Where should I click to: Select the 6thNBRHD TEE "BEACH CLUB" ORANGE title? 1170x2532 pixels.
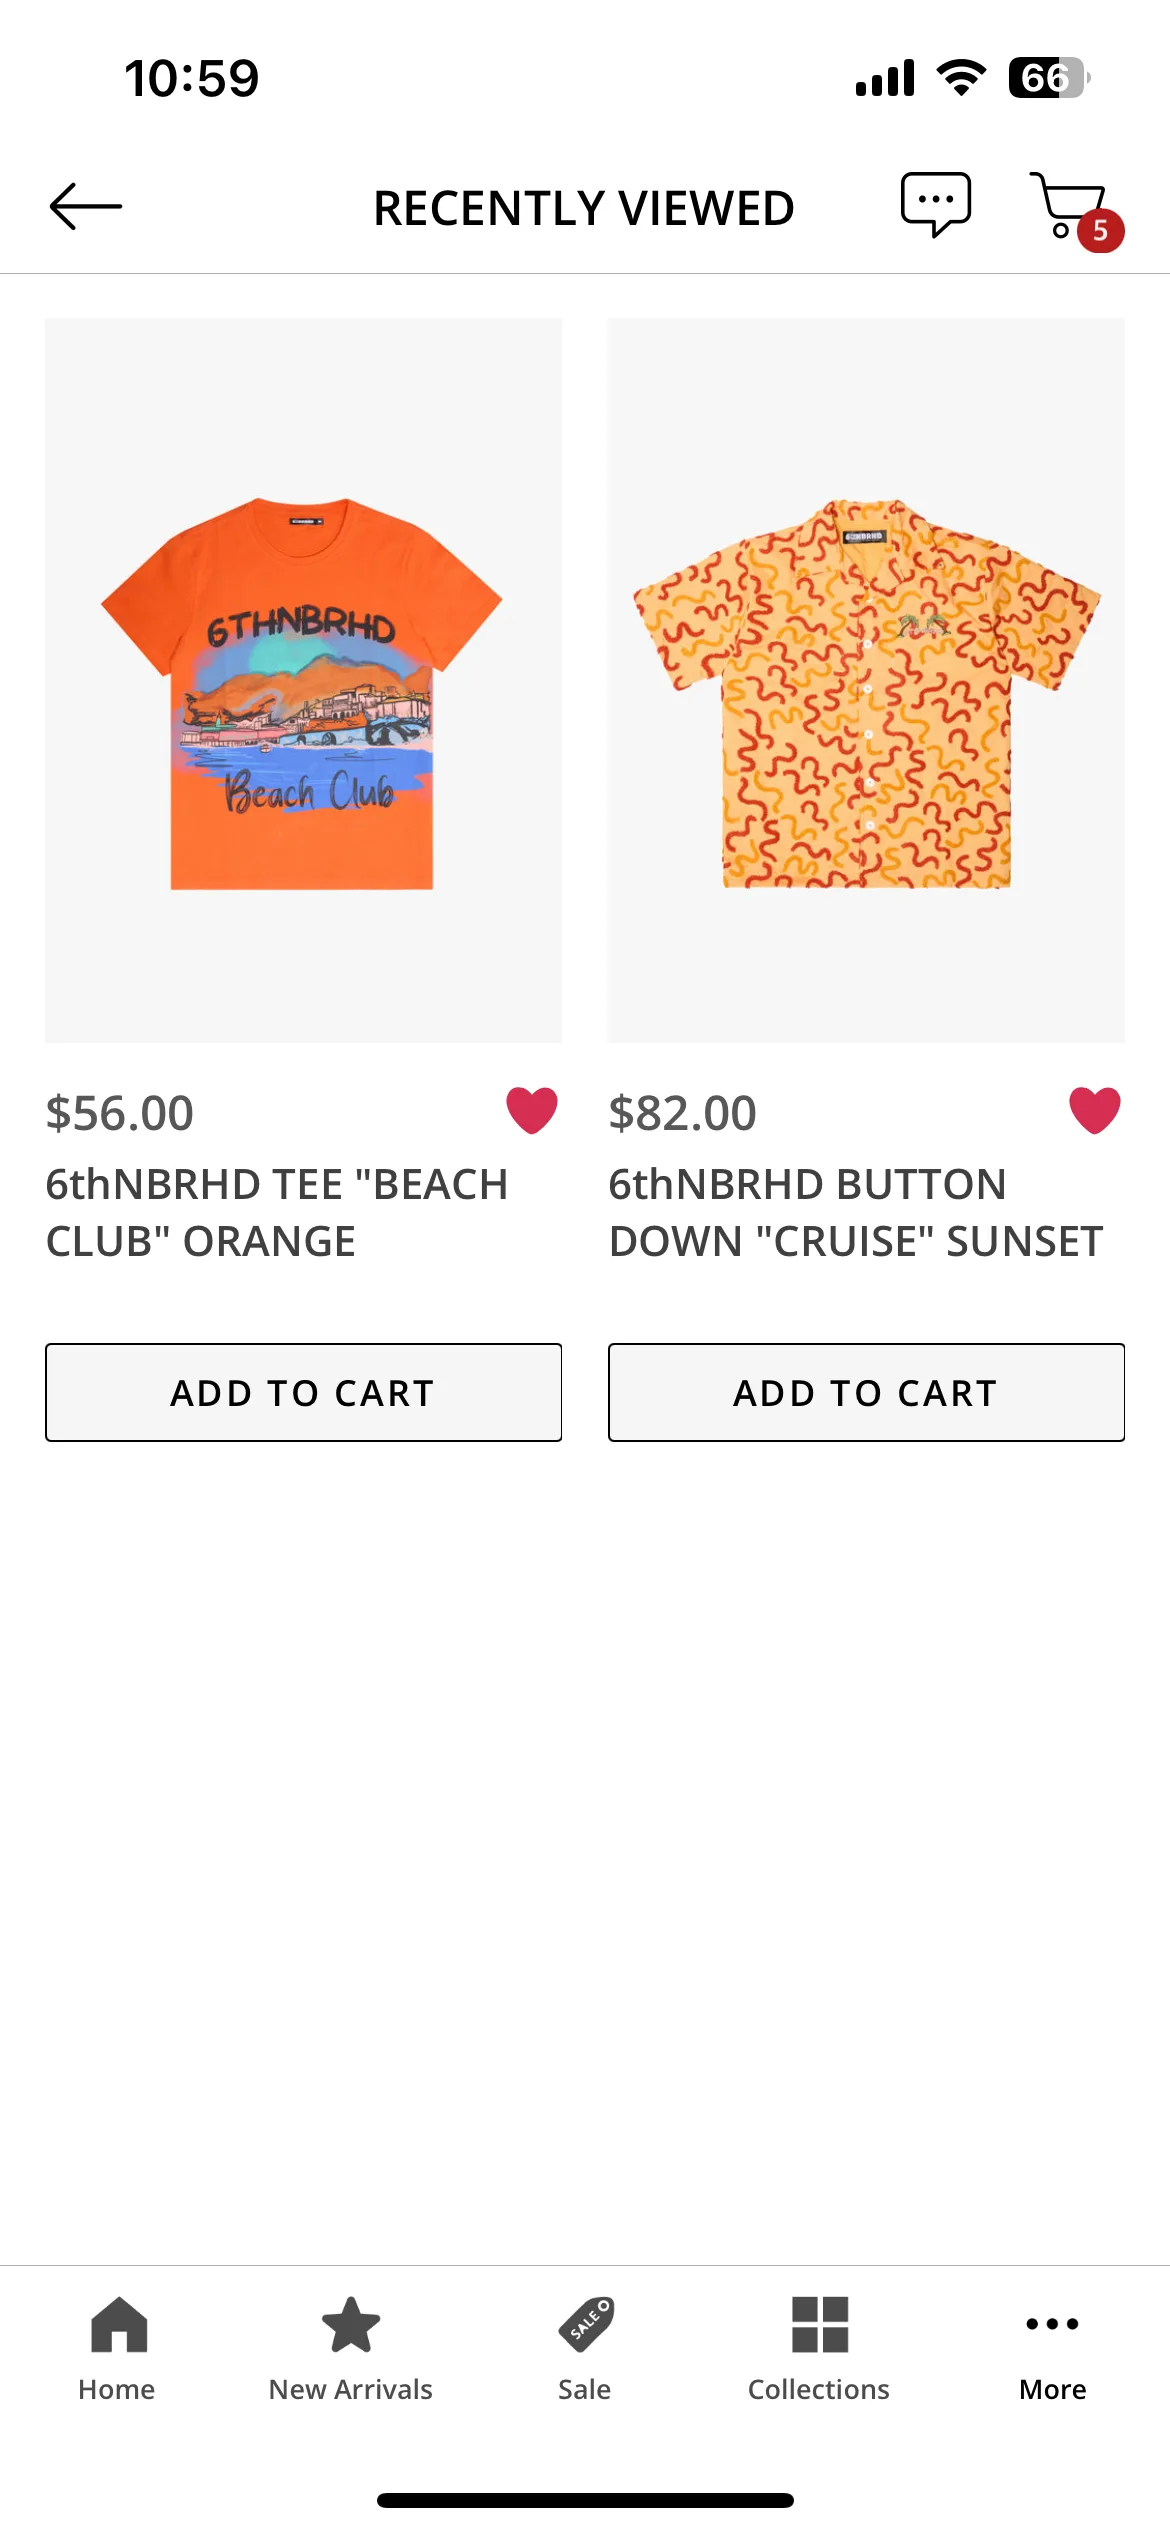click(277, 1213)
